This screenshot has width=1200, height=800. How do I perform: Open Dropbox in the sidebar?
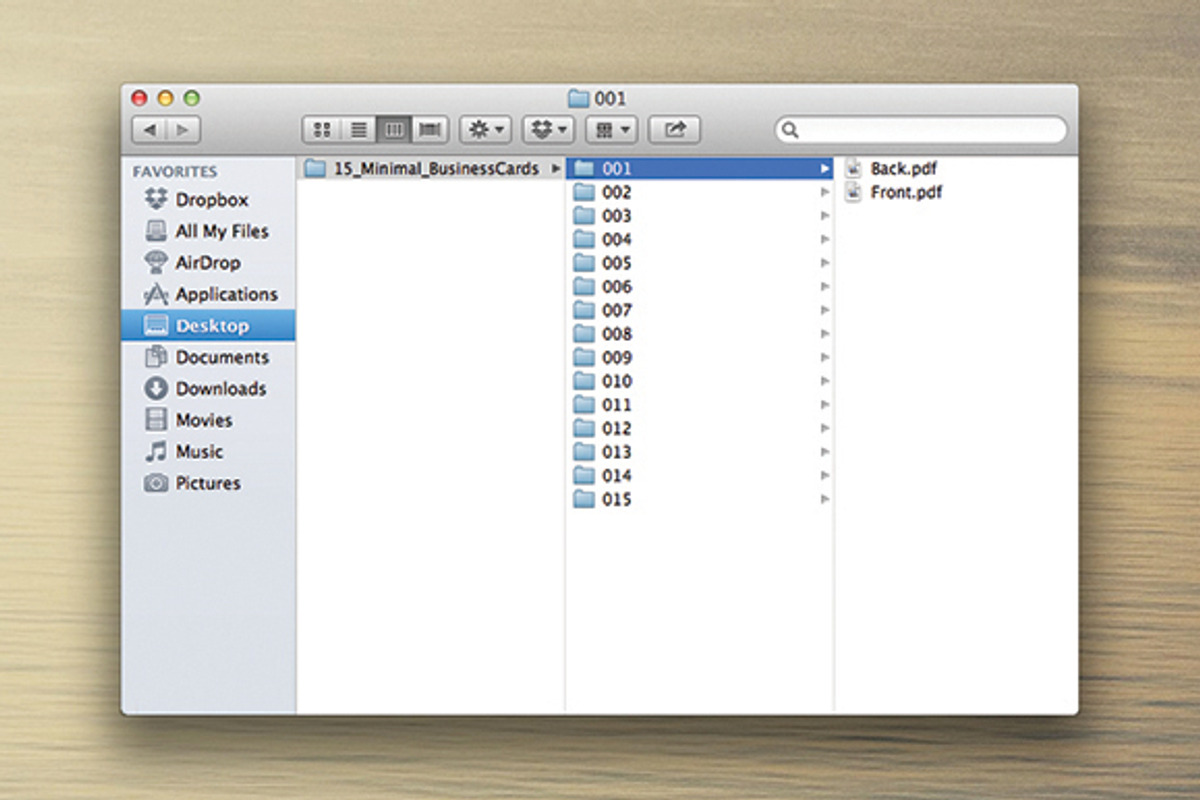click(x=208, y=200)
